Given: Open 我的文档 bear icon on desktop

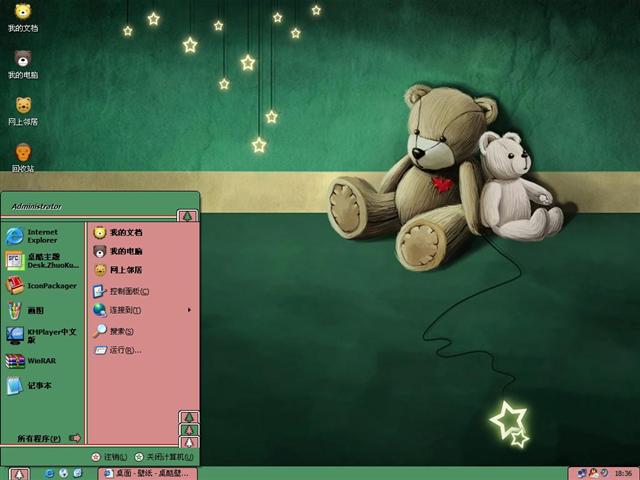Looking at the screenshot, I should tap(23, 18).
